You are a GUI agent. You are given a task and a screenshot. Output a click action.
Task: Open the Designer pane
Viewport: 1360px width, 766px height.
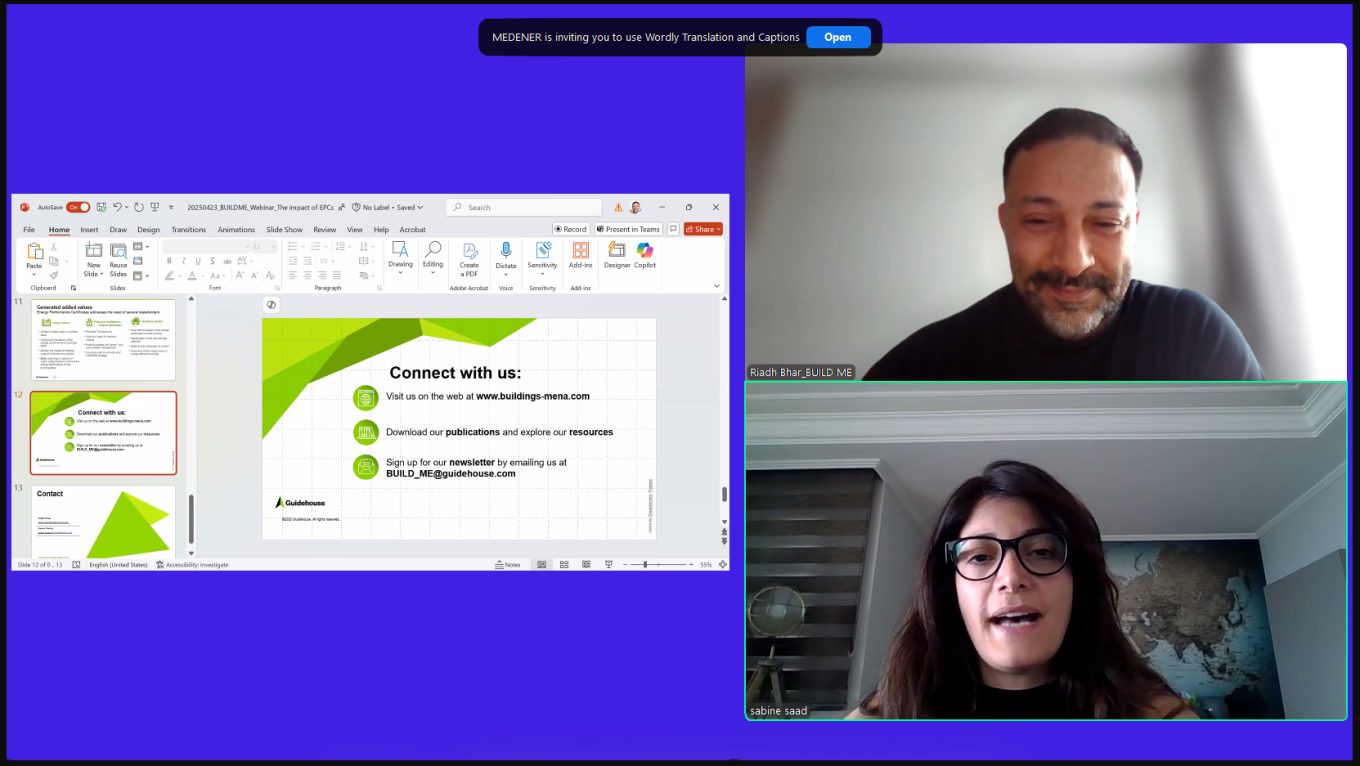click(x=617, y=256)
